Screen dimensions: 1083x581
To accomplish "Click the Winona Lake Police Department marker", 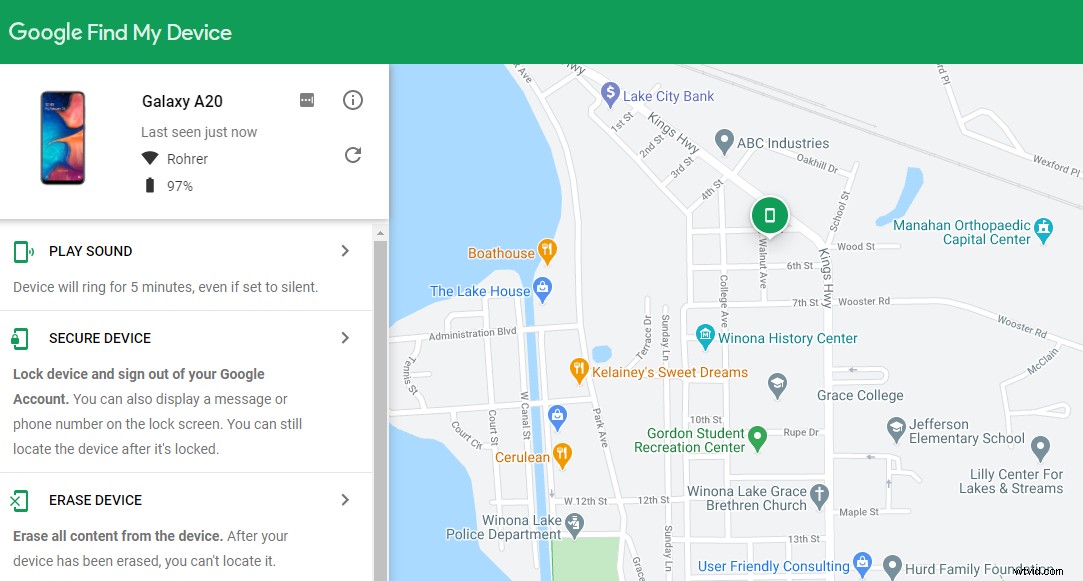I will tap(573, 522).
